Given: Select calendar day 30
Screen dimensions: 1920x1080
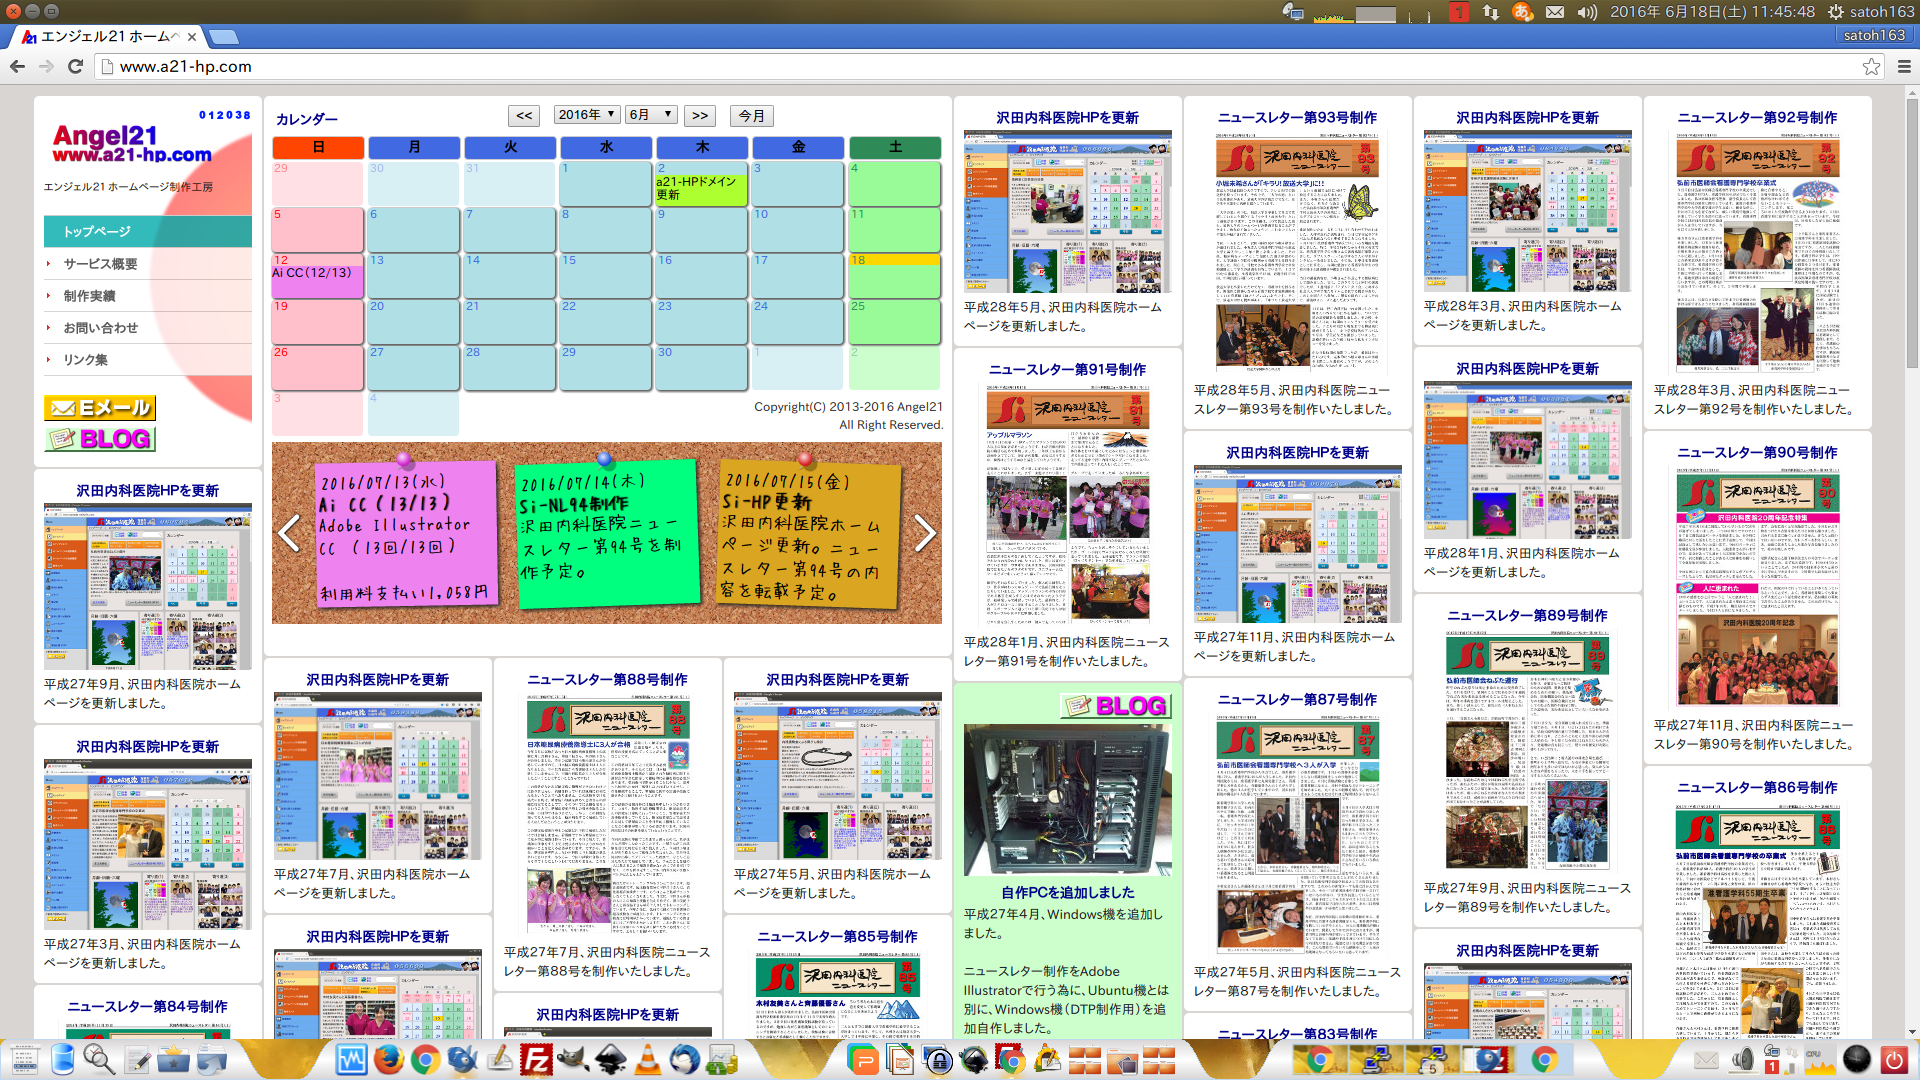Looking at the screenshot, I should click(702, 367).
